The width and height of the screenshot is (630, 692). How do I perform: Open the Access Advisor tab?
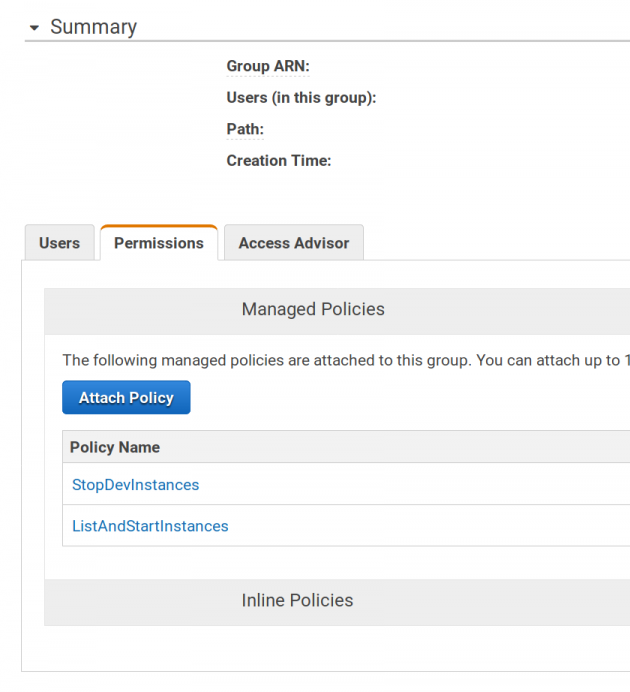click(x=294, y=243)
